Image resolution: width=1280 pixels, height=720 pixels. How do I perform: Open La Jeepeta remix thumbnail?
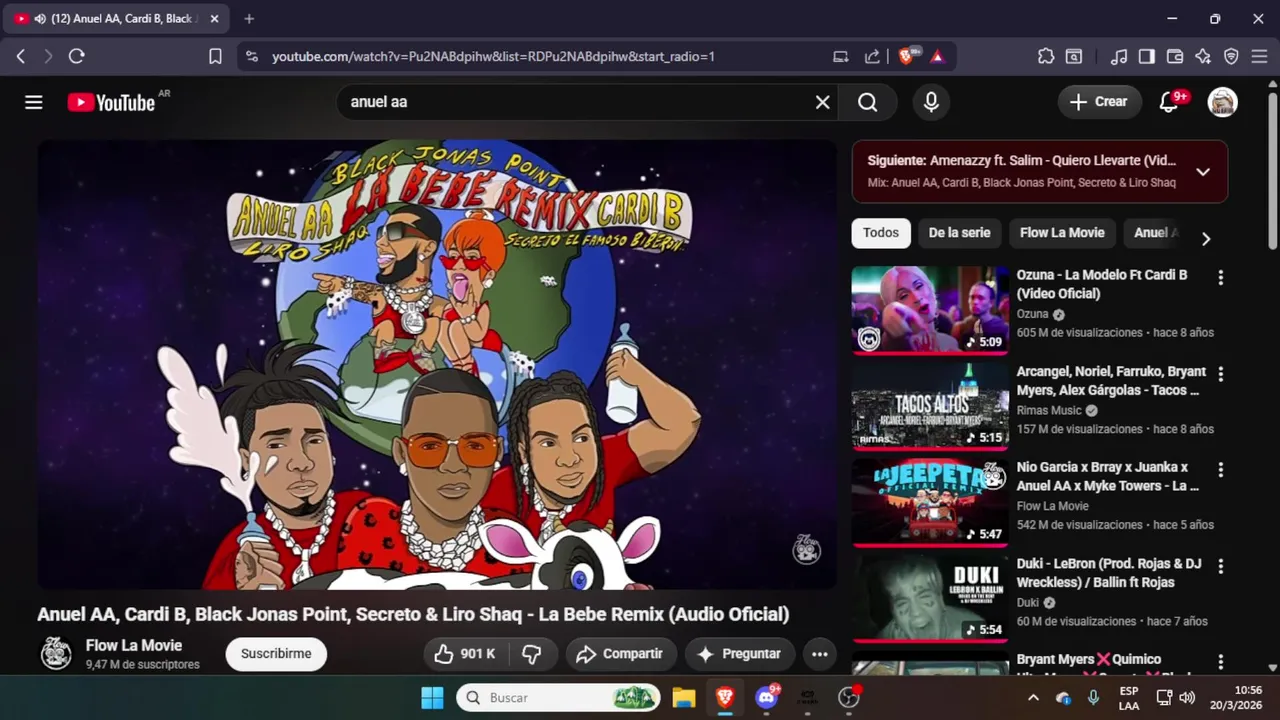pos(930,501)
